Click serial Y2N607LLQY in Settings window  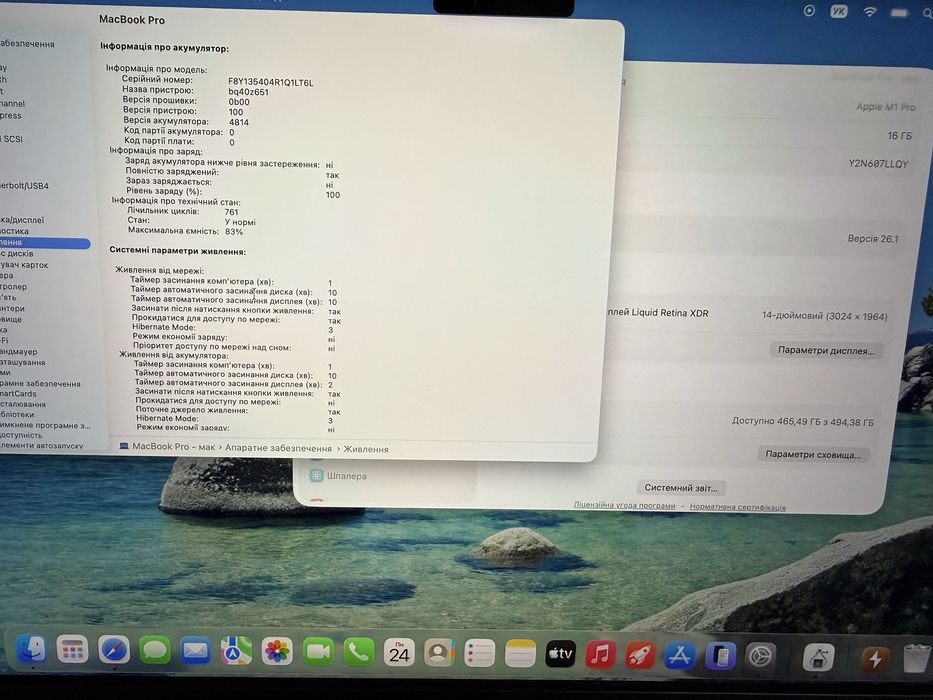click(x=878, y=163)
